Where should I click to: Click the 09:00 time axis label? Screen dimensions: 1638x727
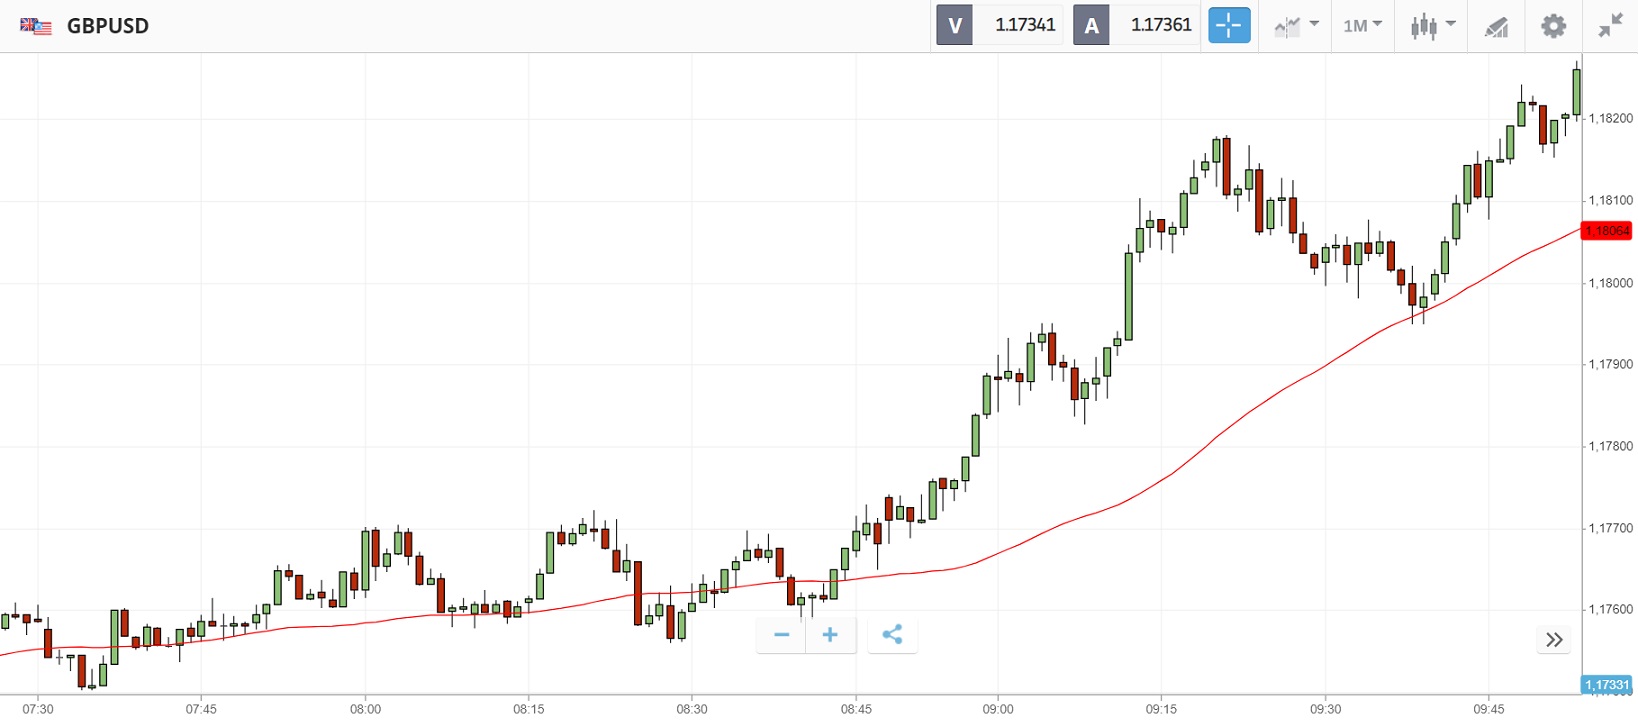click(998, 709)
